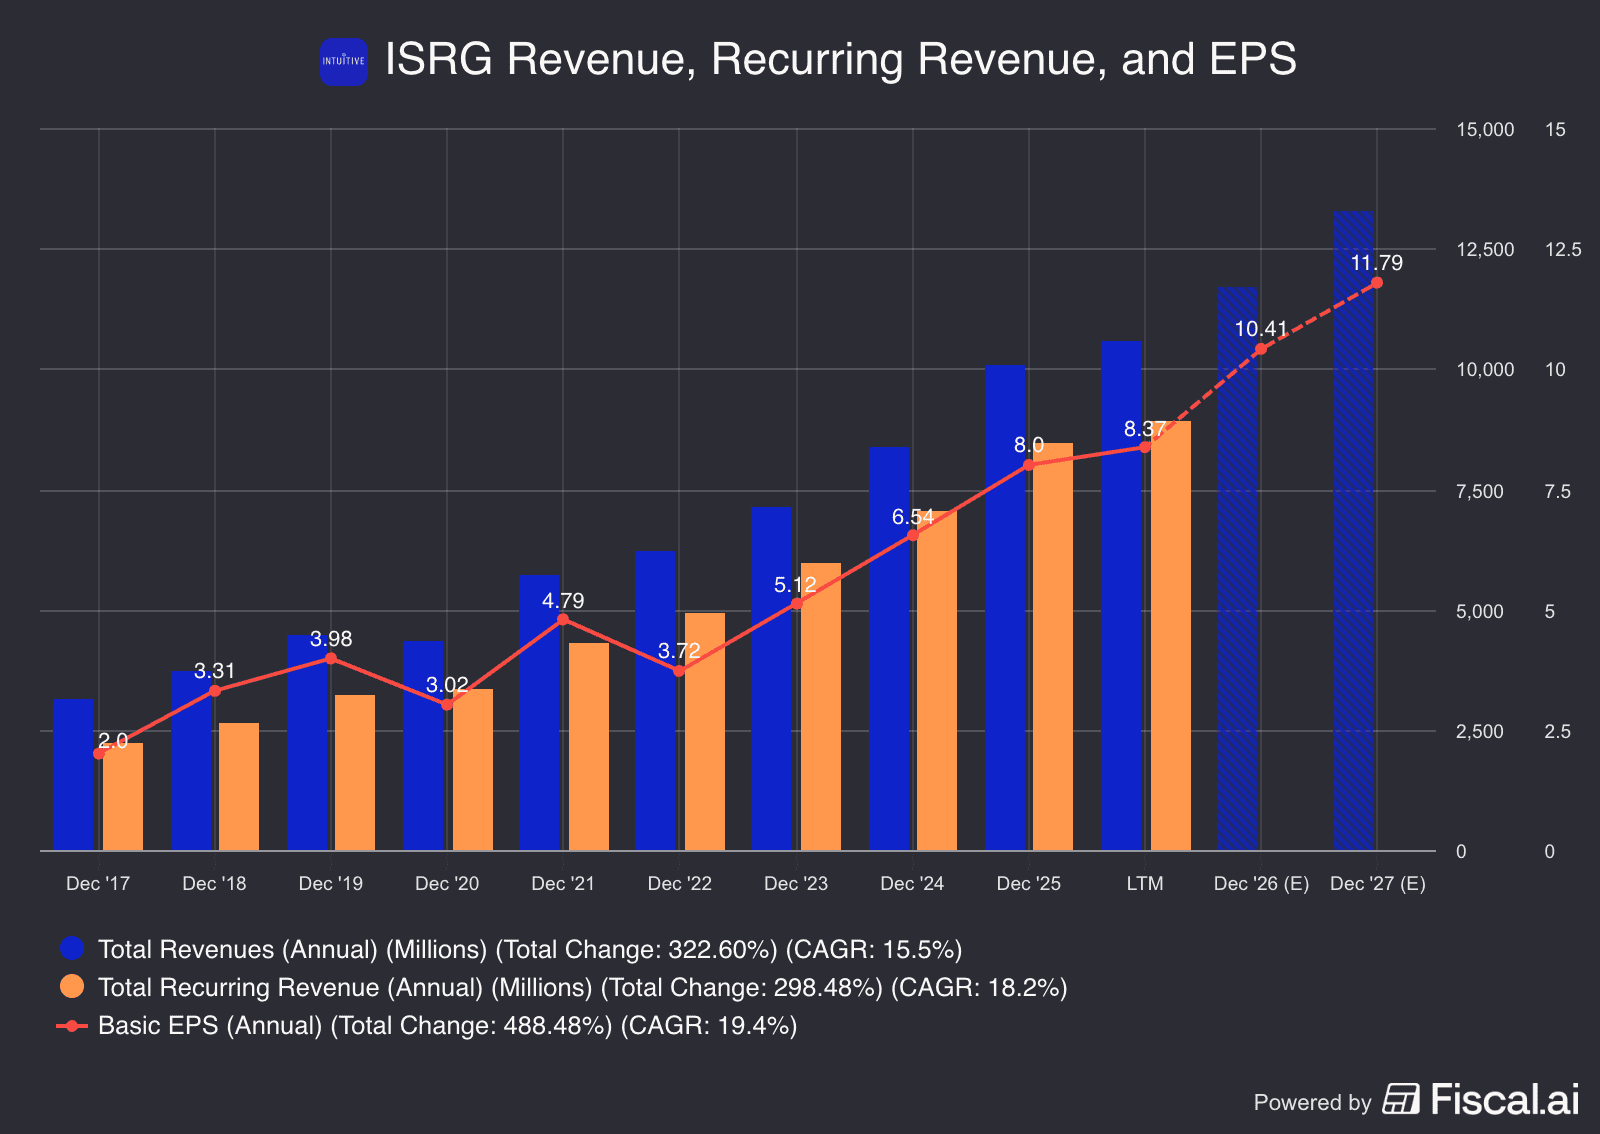
Task: Click the orange recurring revenue bar for Dec '19
Action: (x=355, y=773)
